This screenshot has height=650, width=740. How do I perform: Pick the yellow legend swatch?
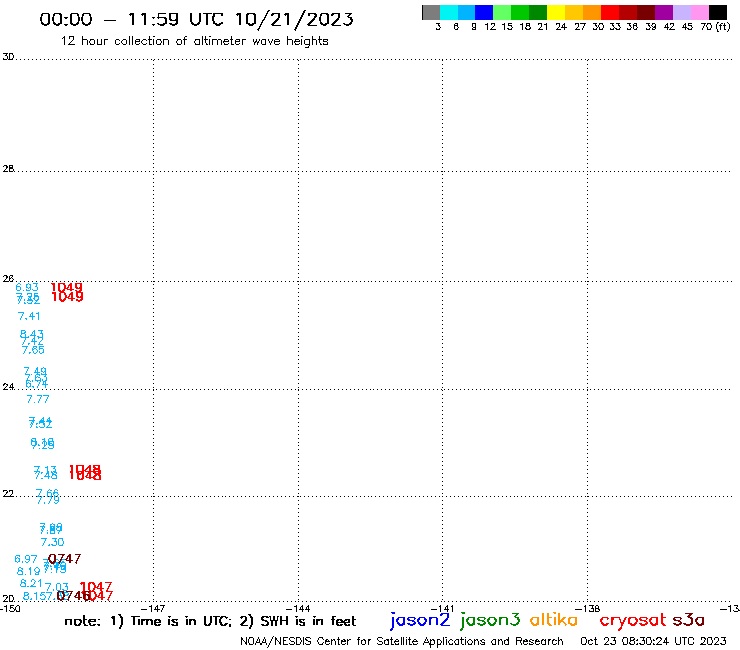(556, 12)
